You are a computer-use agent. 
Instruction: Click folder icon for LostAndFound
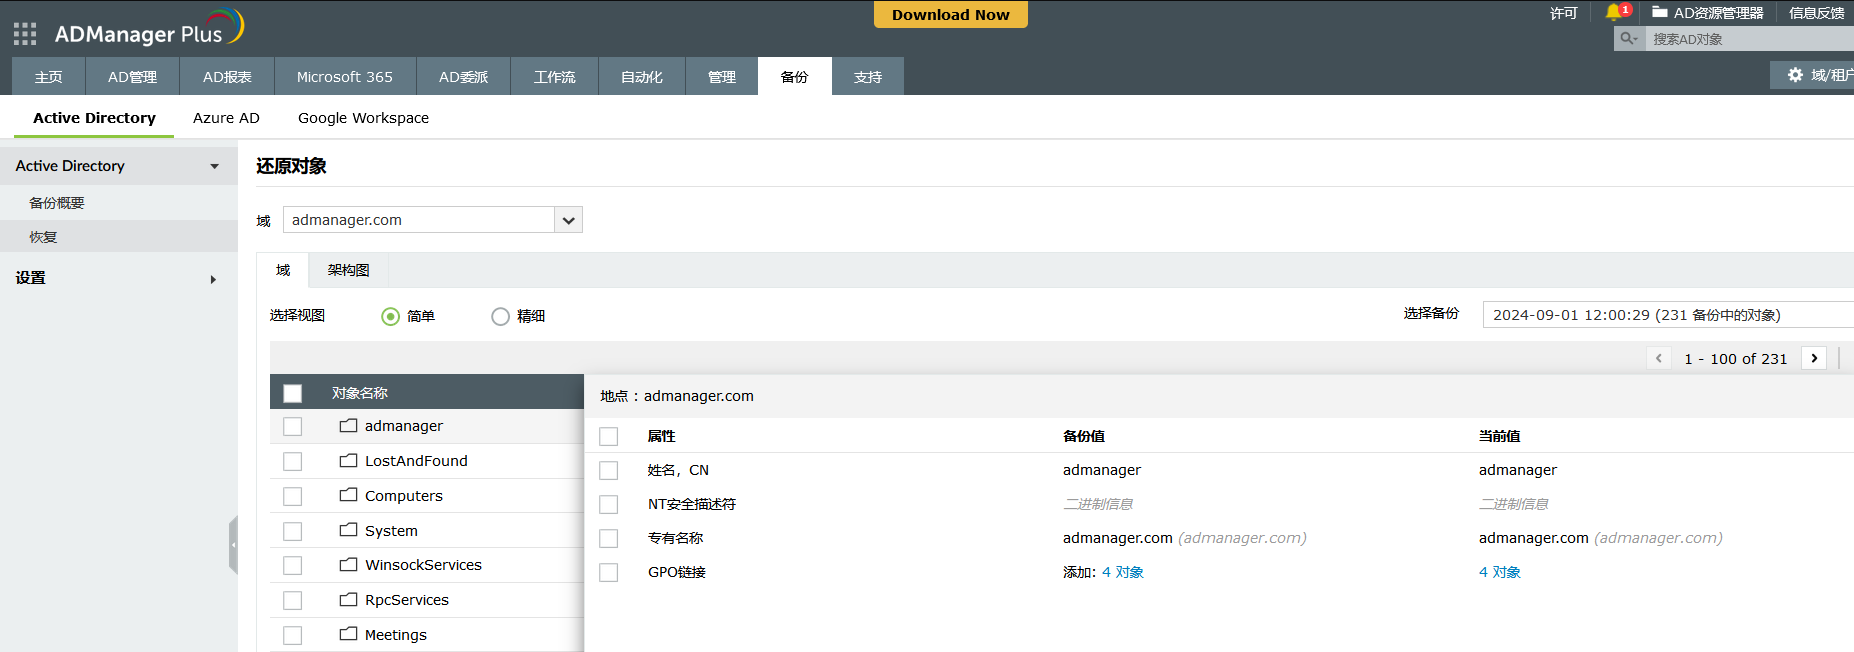click(348, 460)
